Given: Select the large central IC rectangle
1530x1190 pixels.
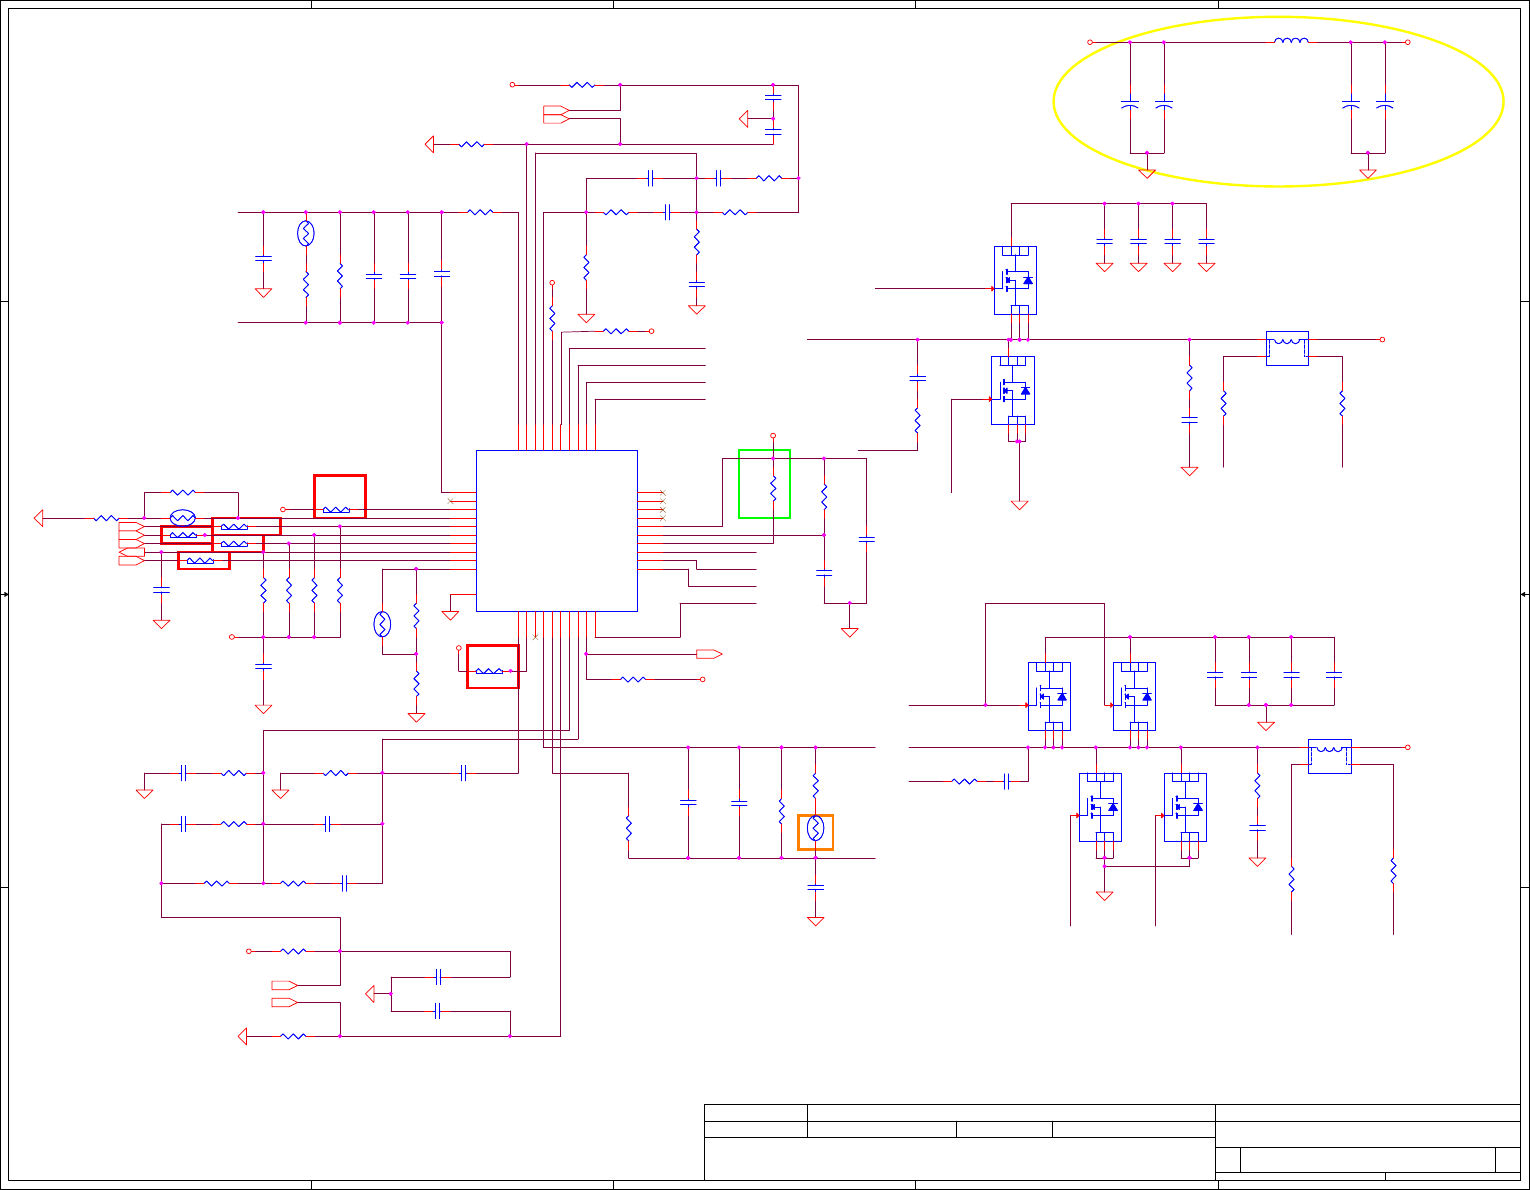Looking at the screenshot, I should pyautogui.click(x=557, y=530).
